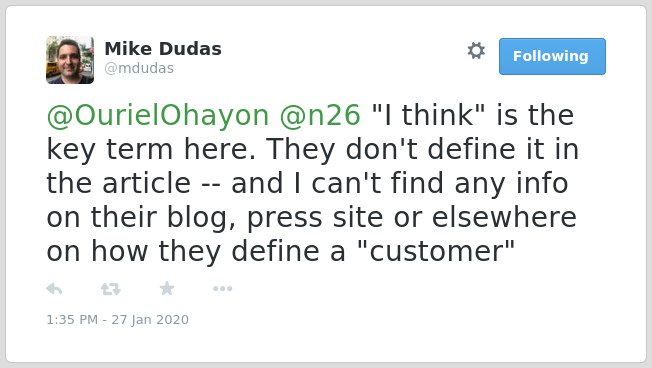Image resolution: width=652 pixels, height=368 pixels.
Task: Click the word "article" in tweet text
Action: [146, 183]
